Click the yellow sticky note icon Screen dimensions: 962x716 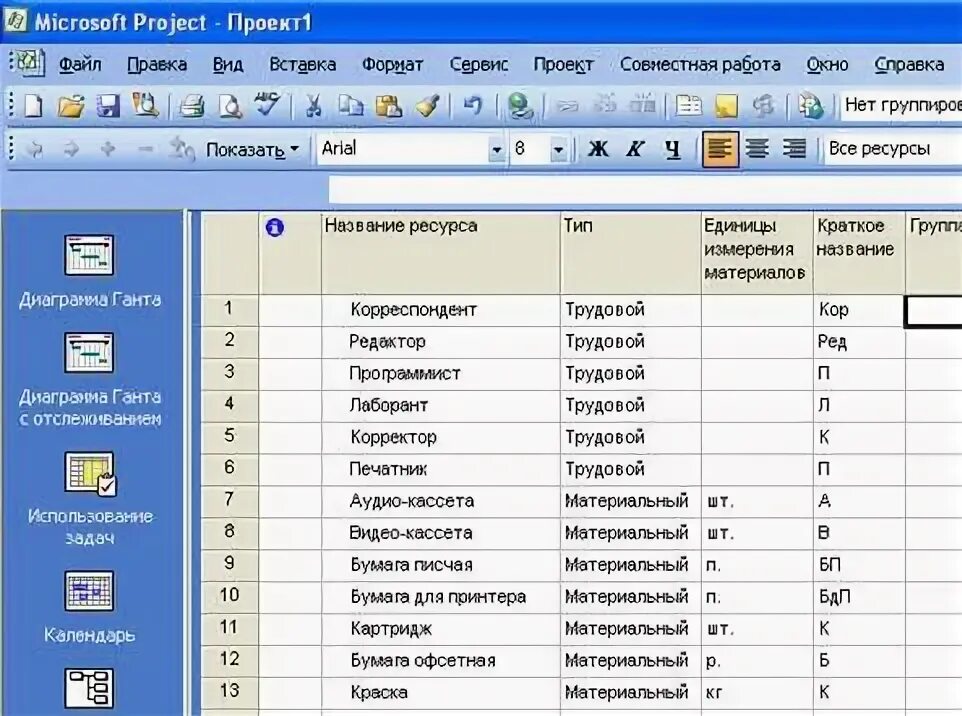[726, 106]
